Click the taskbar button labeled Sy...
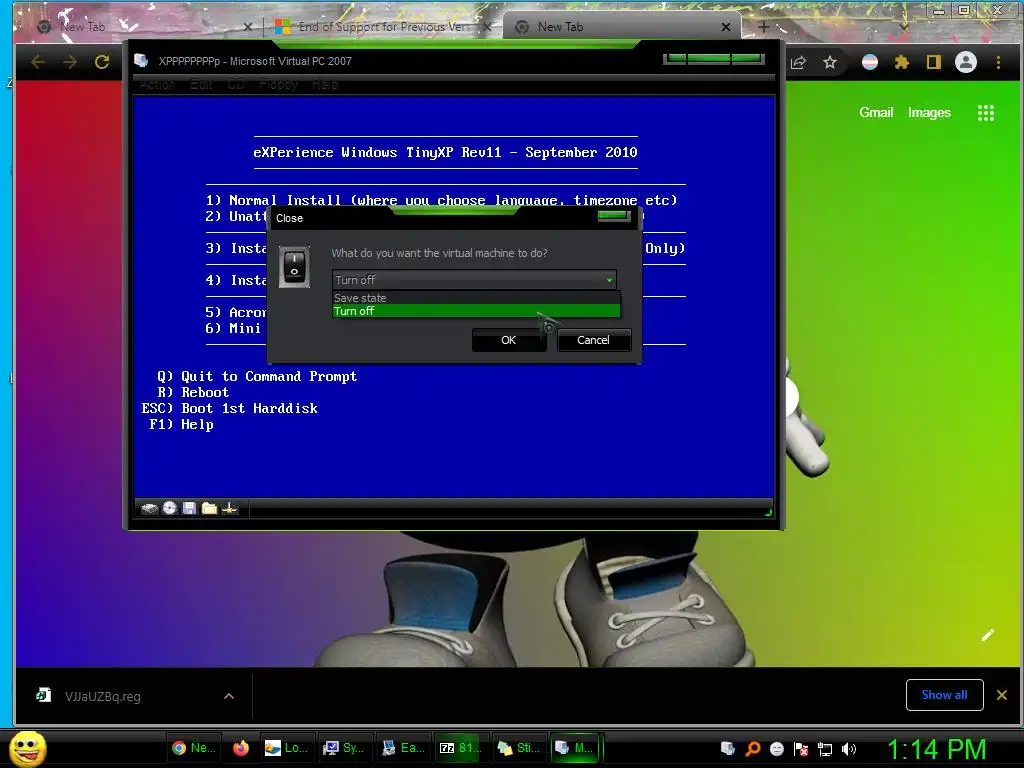Image resolution: width=1024 pixels, height=768 pixels. (344, 748)
